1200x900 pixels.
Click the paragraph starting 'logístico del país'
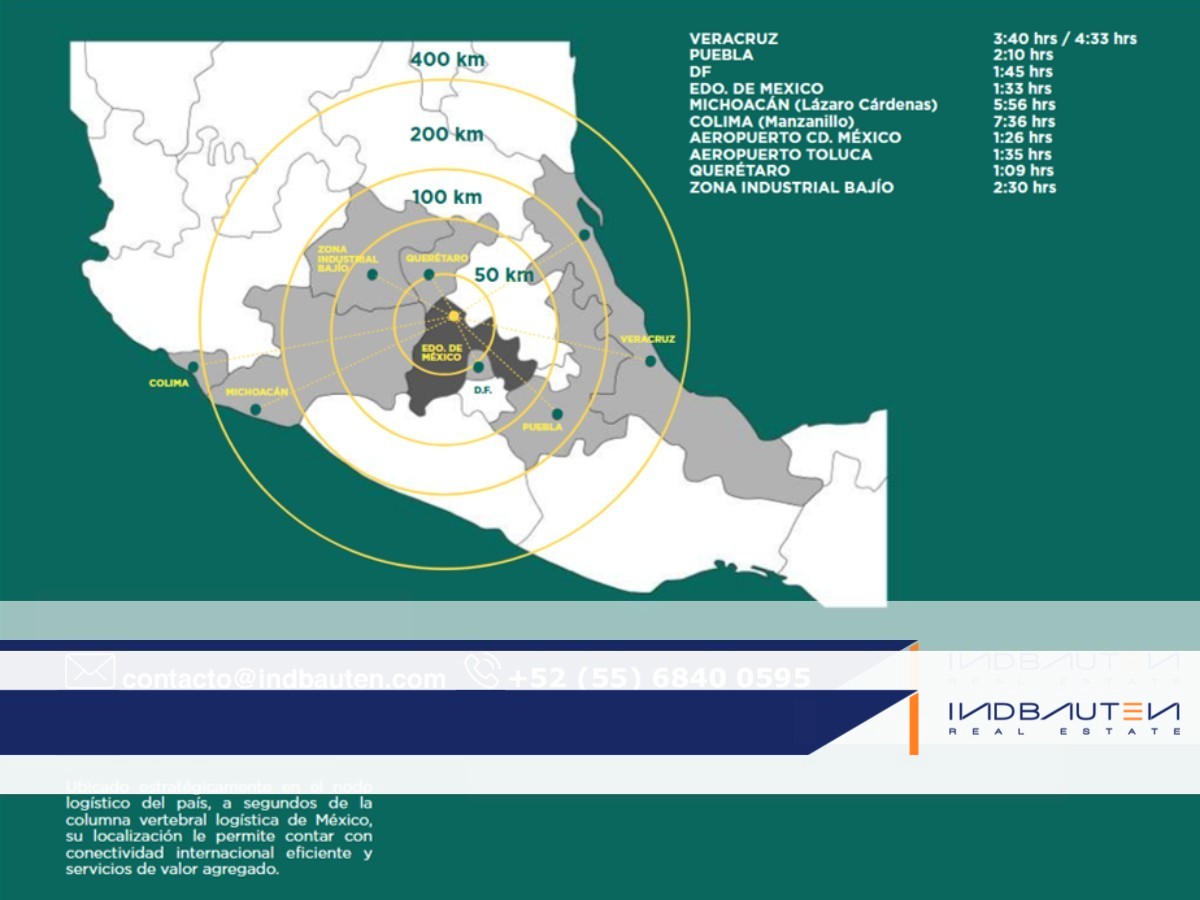(x=219, y=836)
